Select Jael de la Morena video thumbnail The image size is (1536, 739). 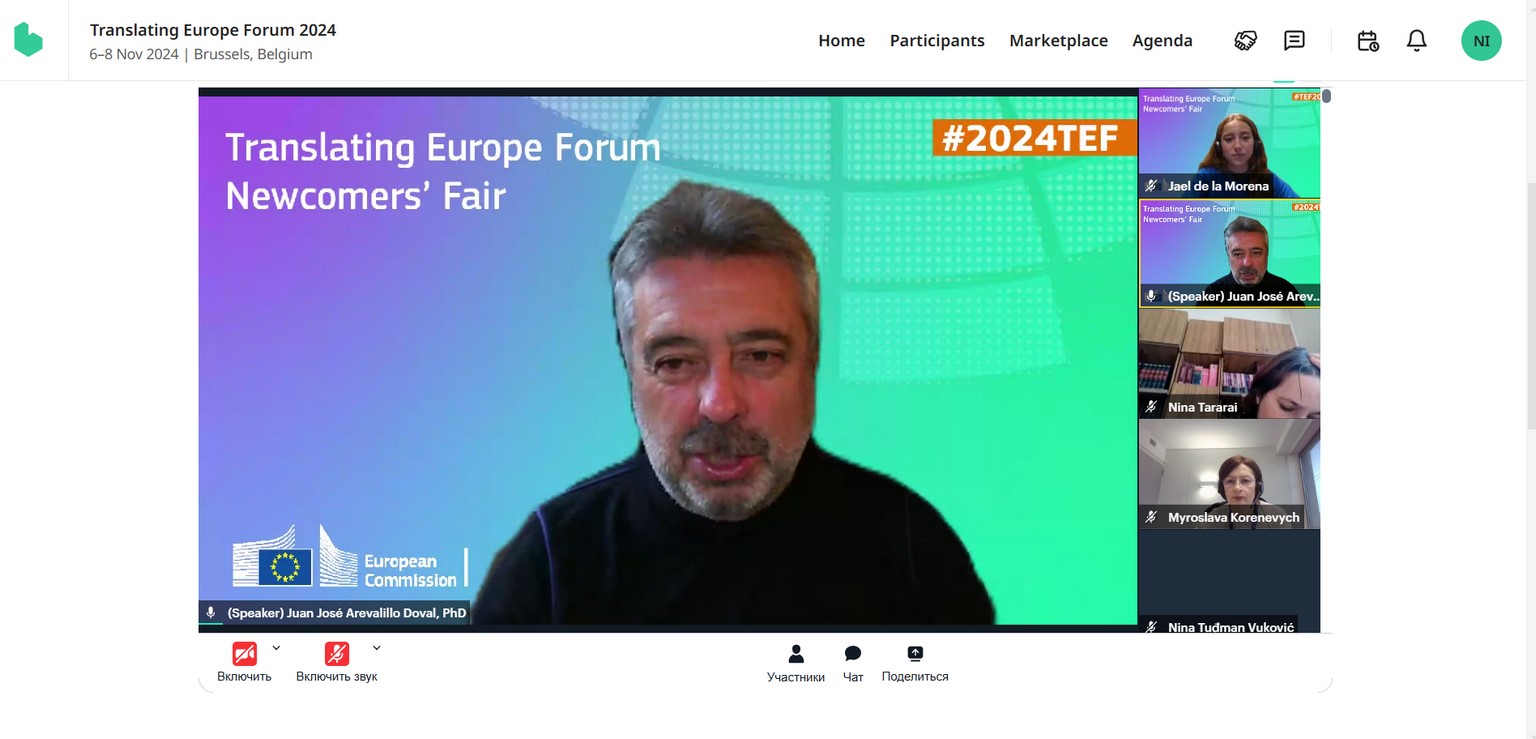coord(1229,143)
